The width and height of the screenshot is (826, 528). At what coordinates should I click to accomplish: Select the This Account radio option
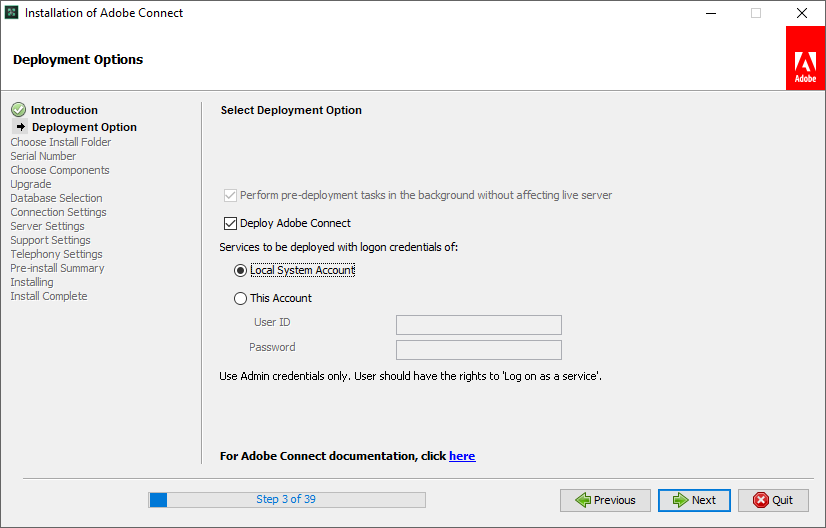(x=240, y=298)
